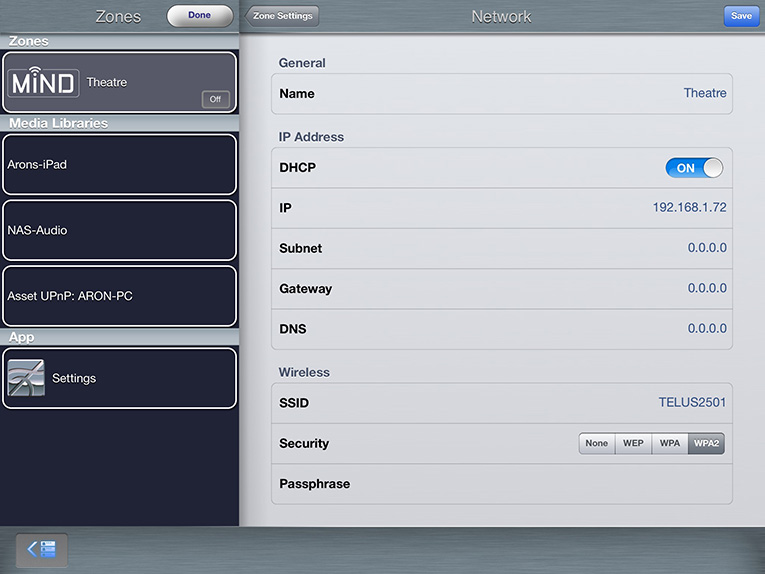
Task: Choose WPA security option
Action: coord(669,444)
